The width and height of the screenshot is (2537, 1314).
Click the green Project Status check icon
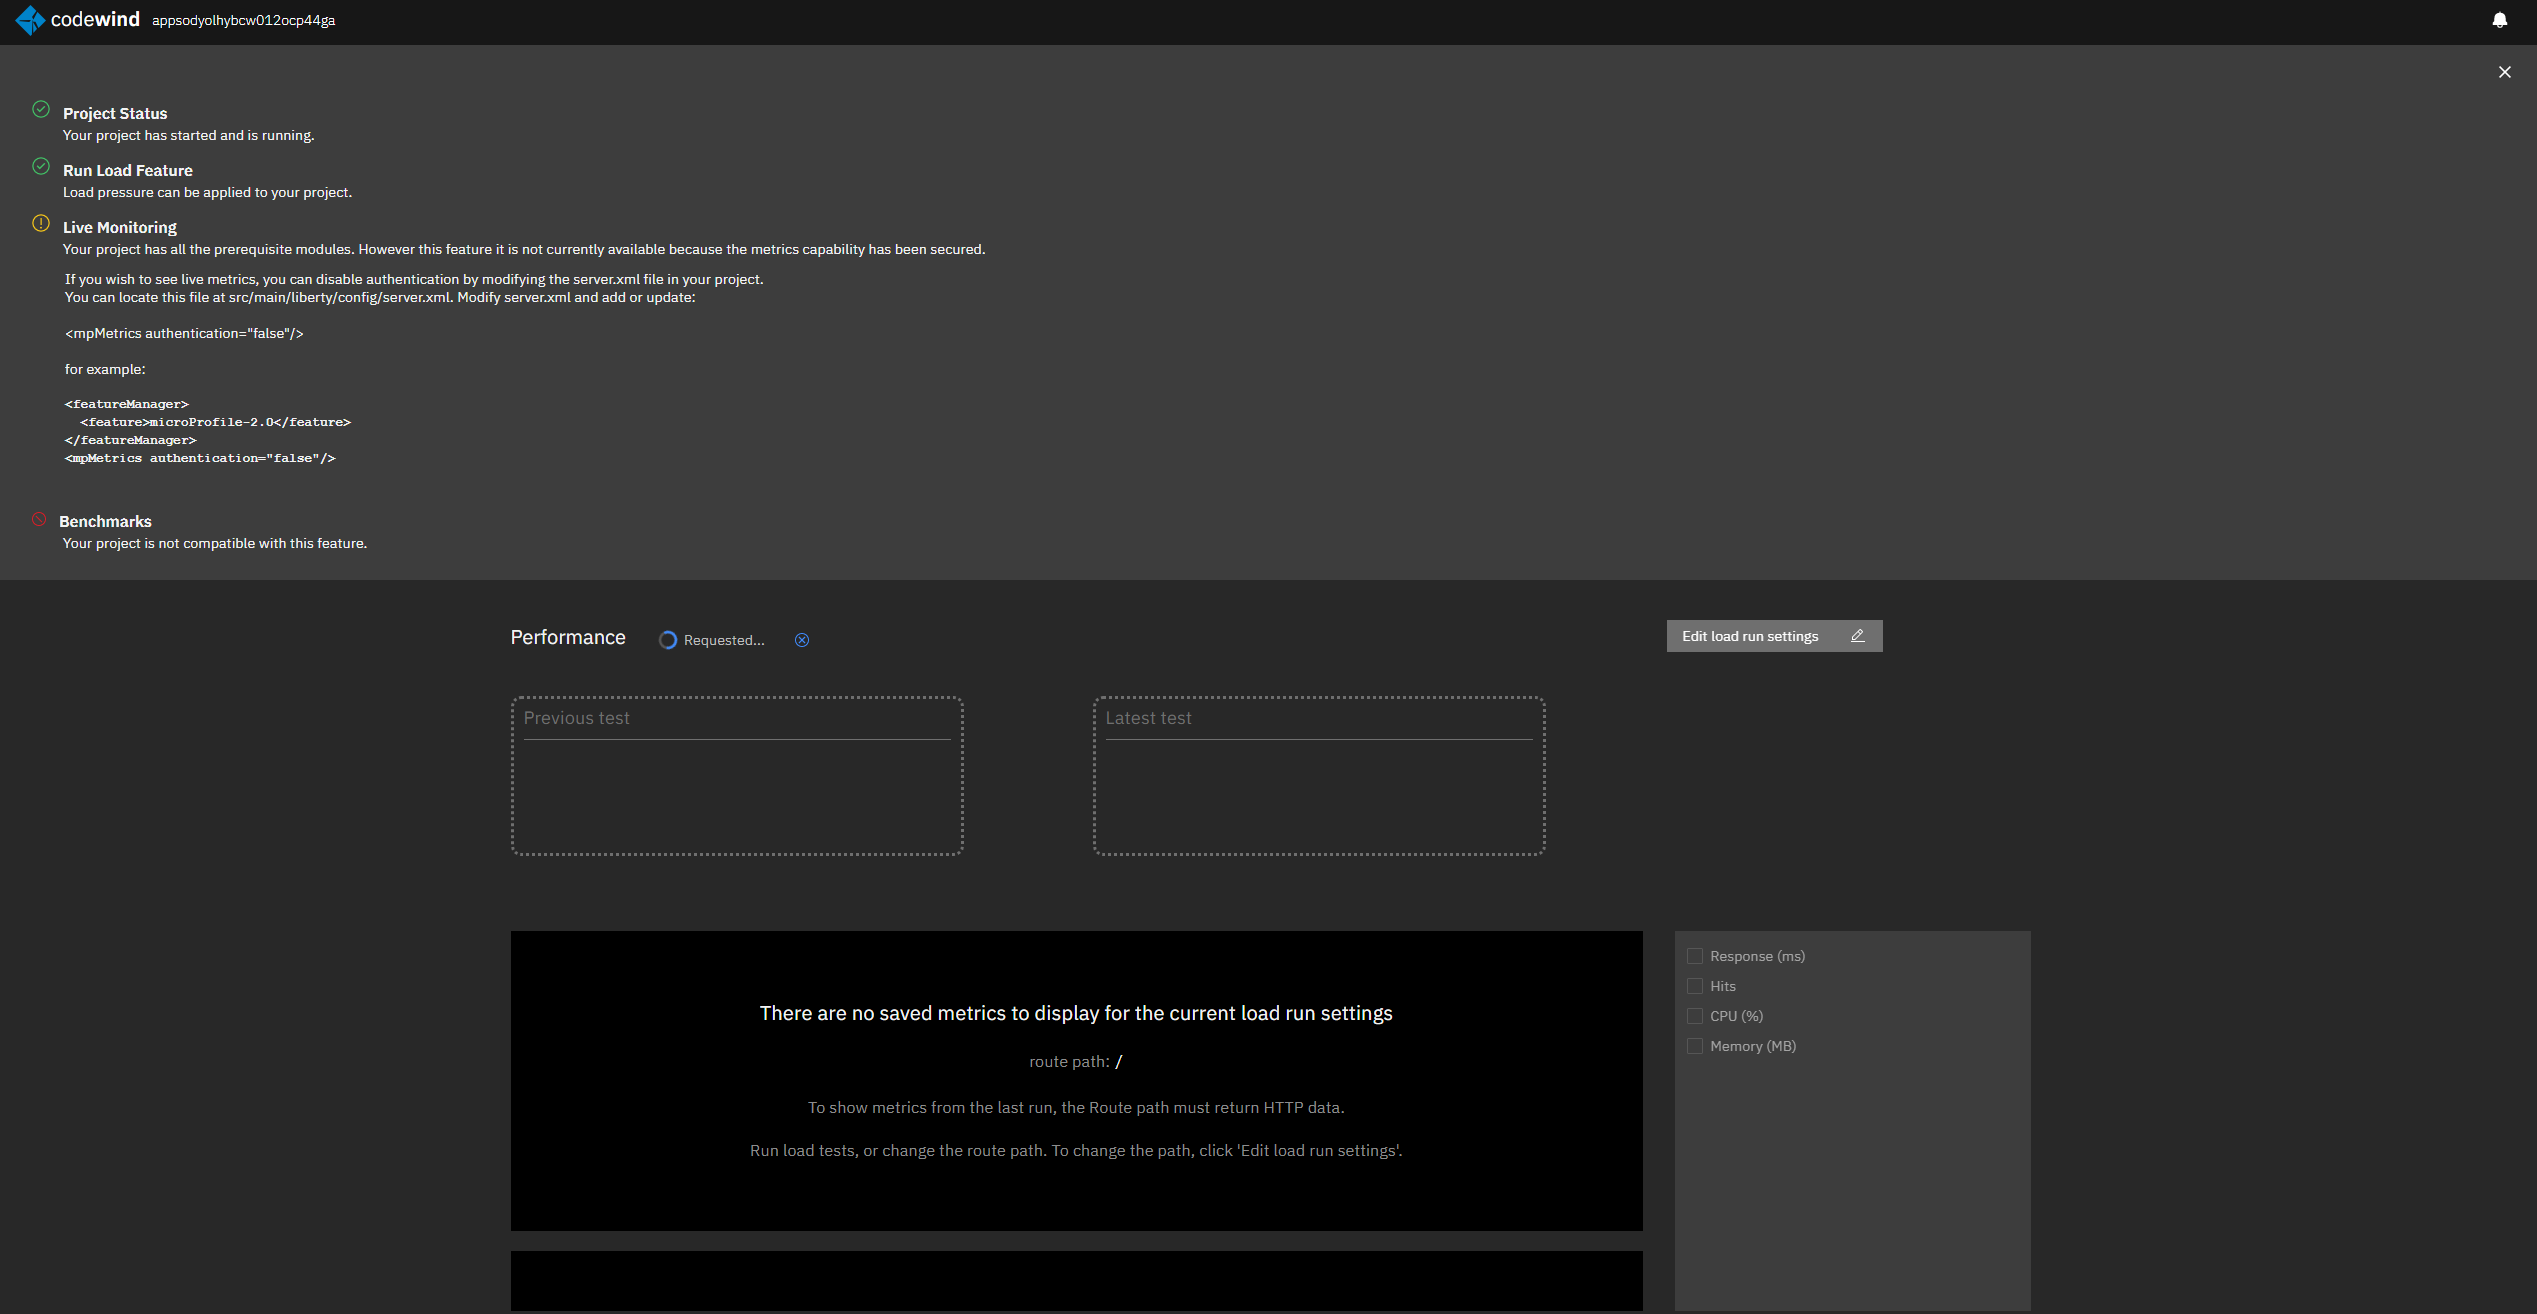pyautogui.click(x=41, y=109)
